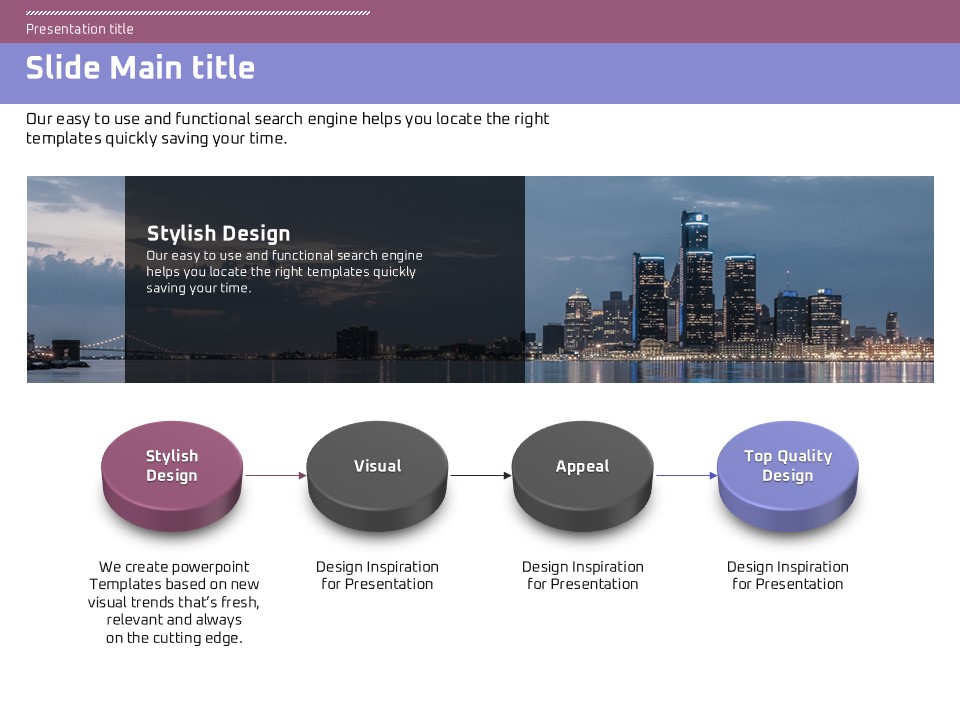Select arrow connecting Visual to Appeal
Screen dimensions: 960x720
(x=480, y=476)
